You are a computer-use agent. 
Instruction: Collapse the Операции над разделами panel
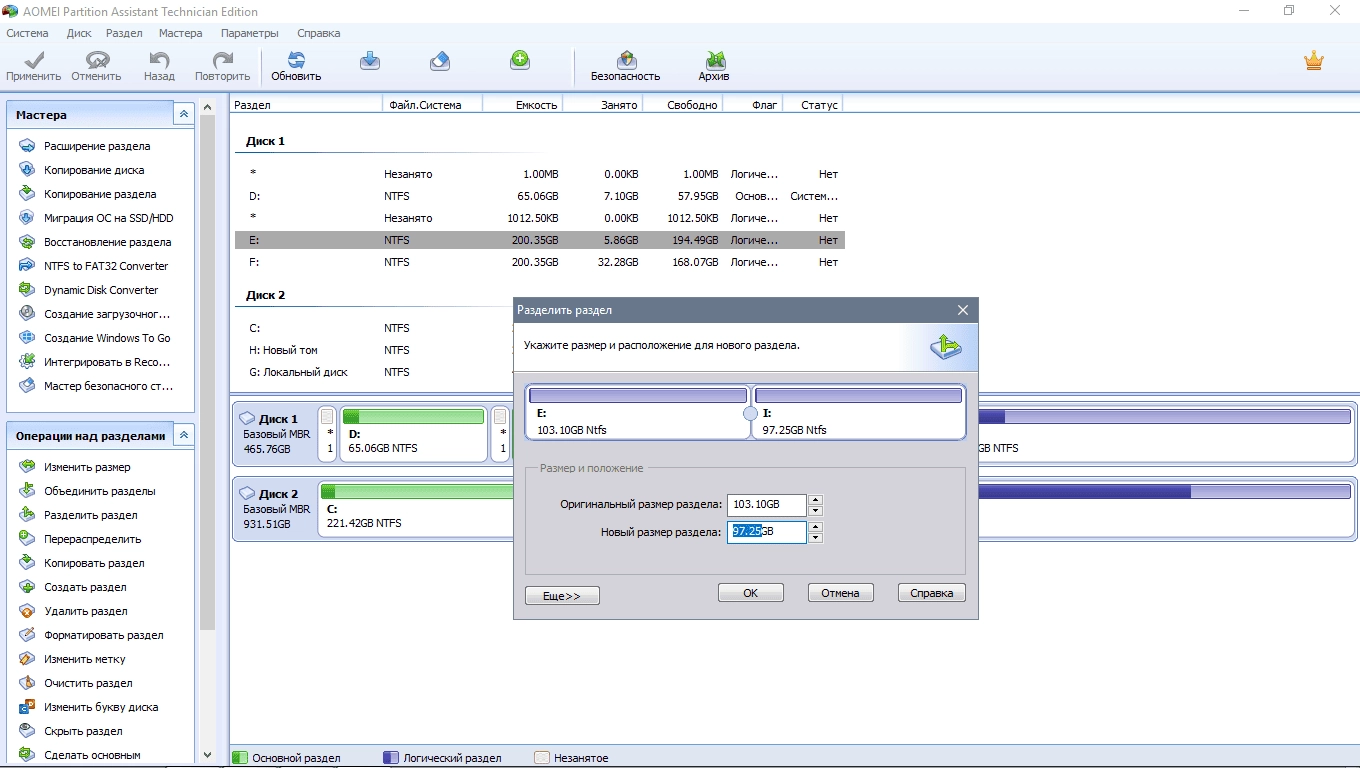tap(183, 436)
